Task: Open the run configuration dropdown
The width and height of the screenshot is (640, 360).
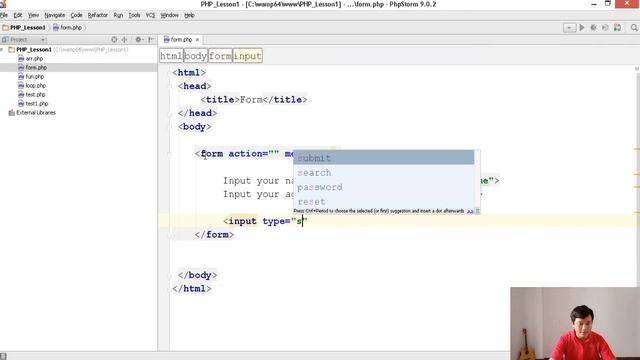Action: click(x=569, y=28)
